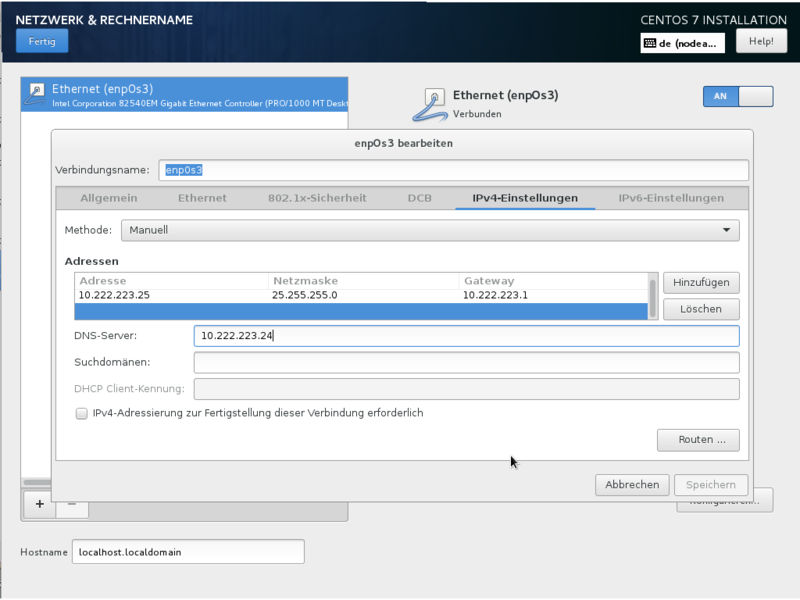Click the Fertig button
Screen dimensions: 800x600
42,41
